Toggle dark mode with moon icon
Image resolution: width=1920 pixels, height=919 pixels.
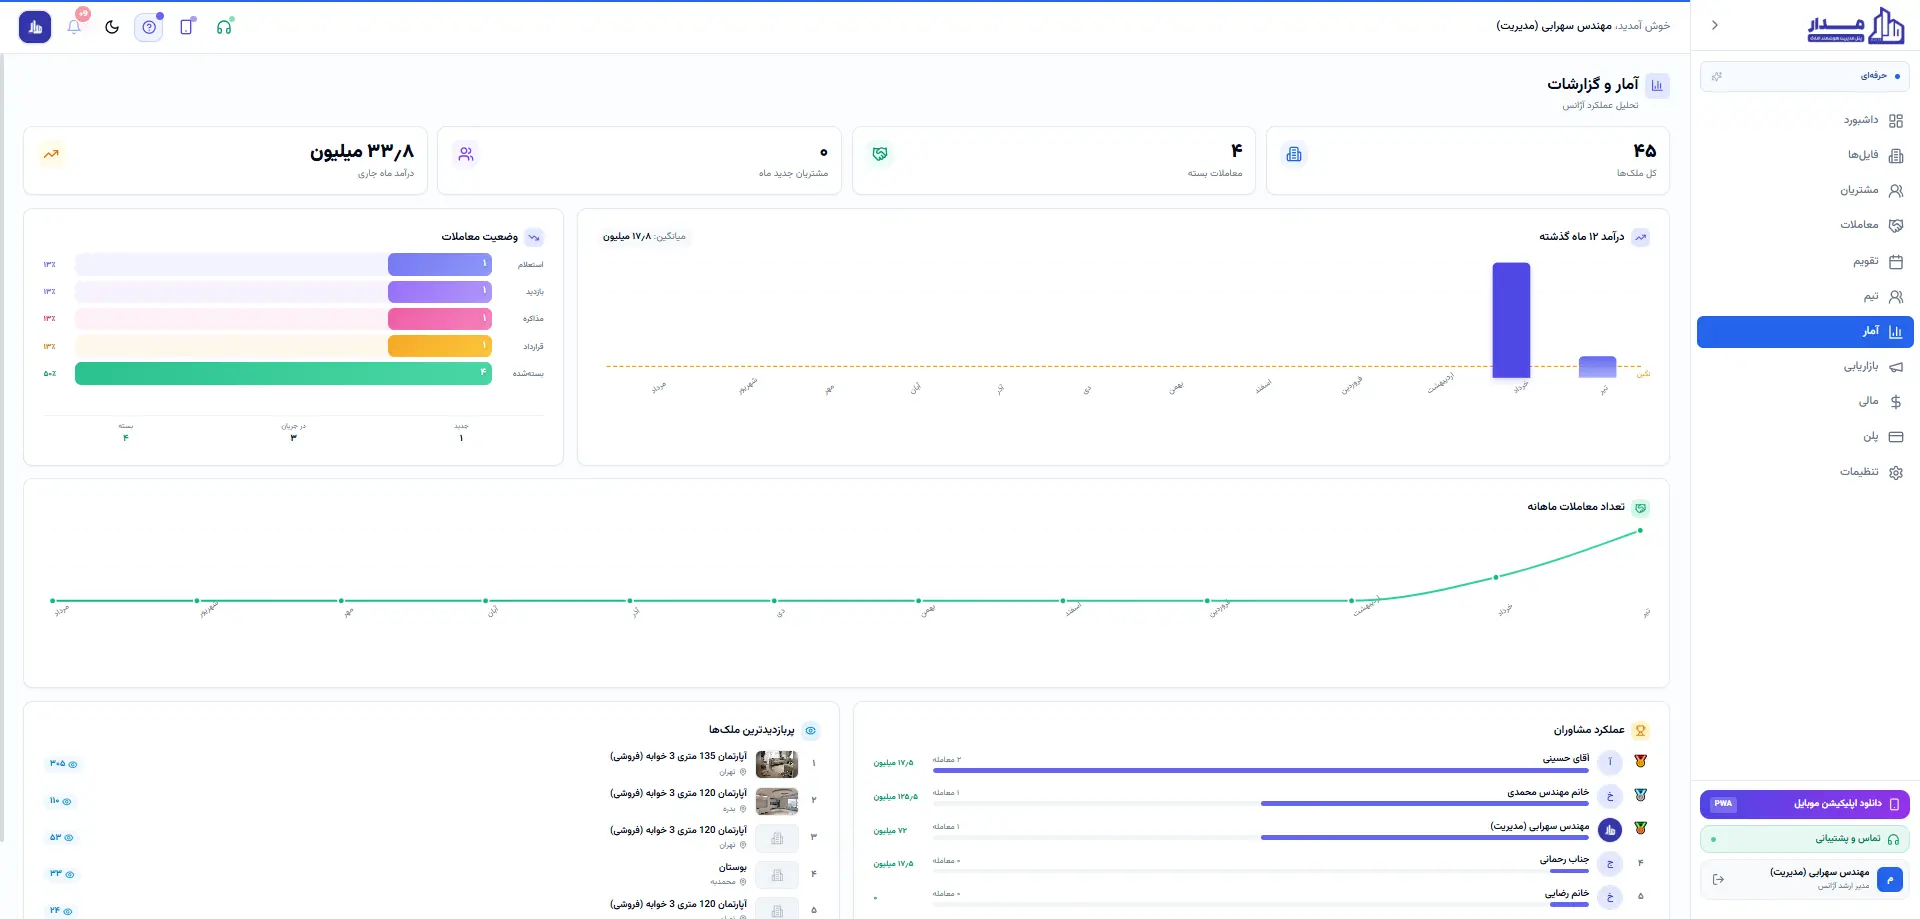point(112,27)
